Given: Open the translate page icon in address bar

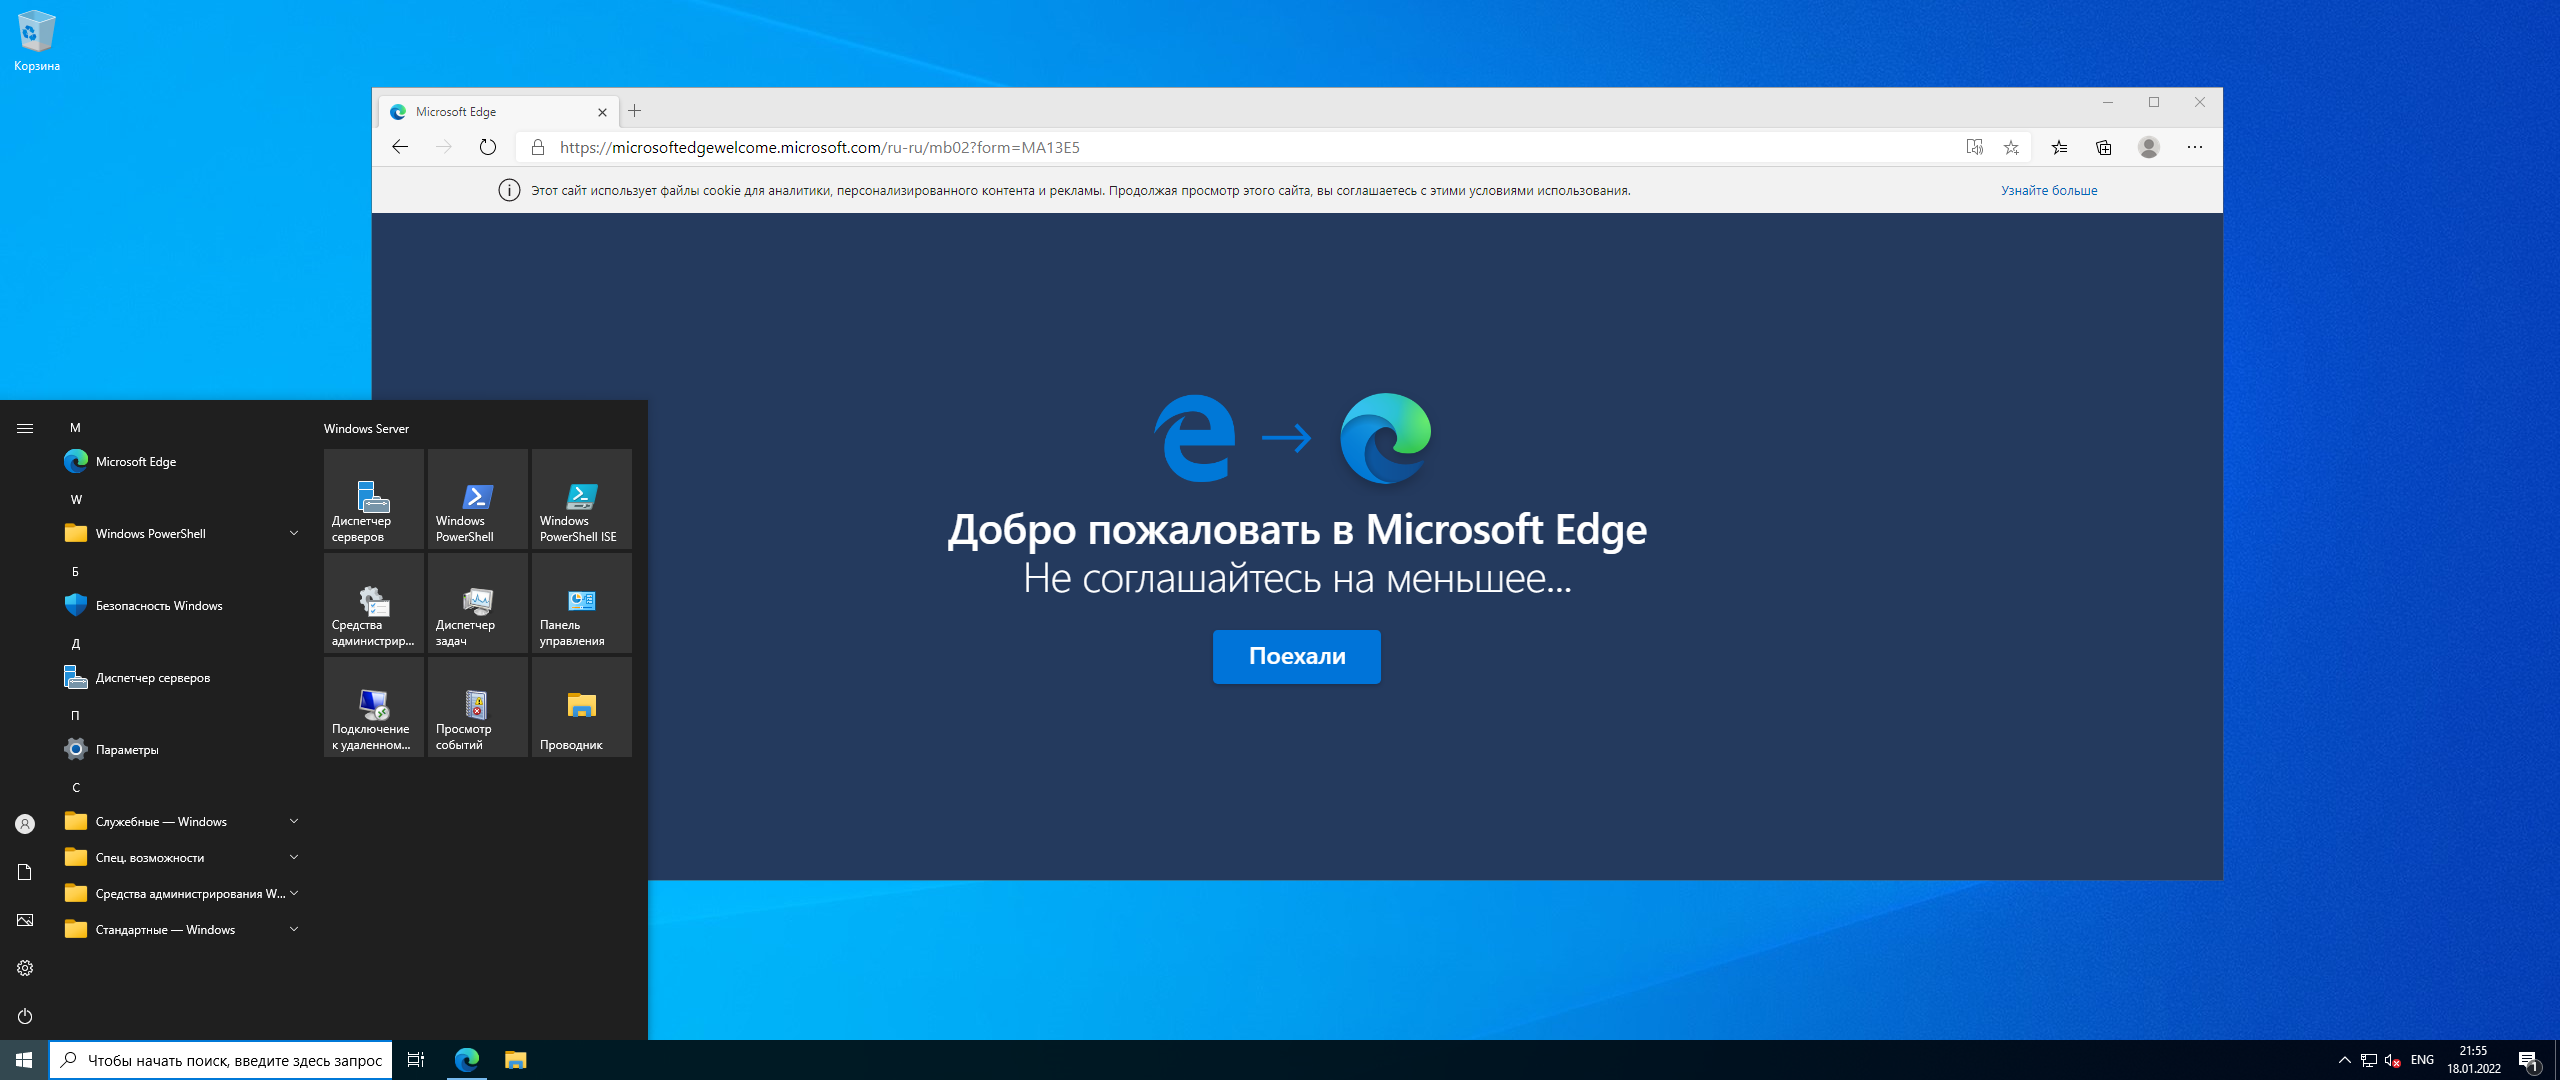Looking at the screenshot, I should click(1975, 147).
